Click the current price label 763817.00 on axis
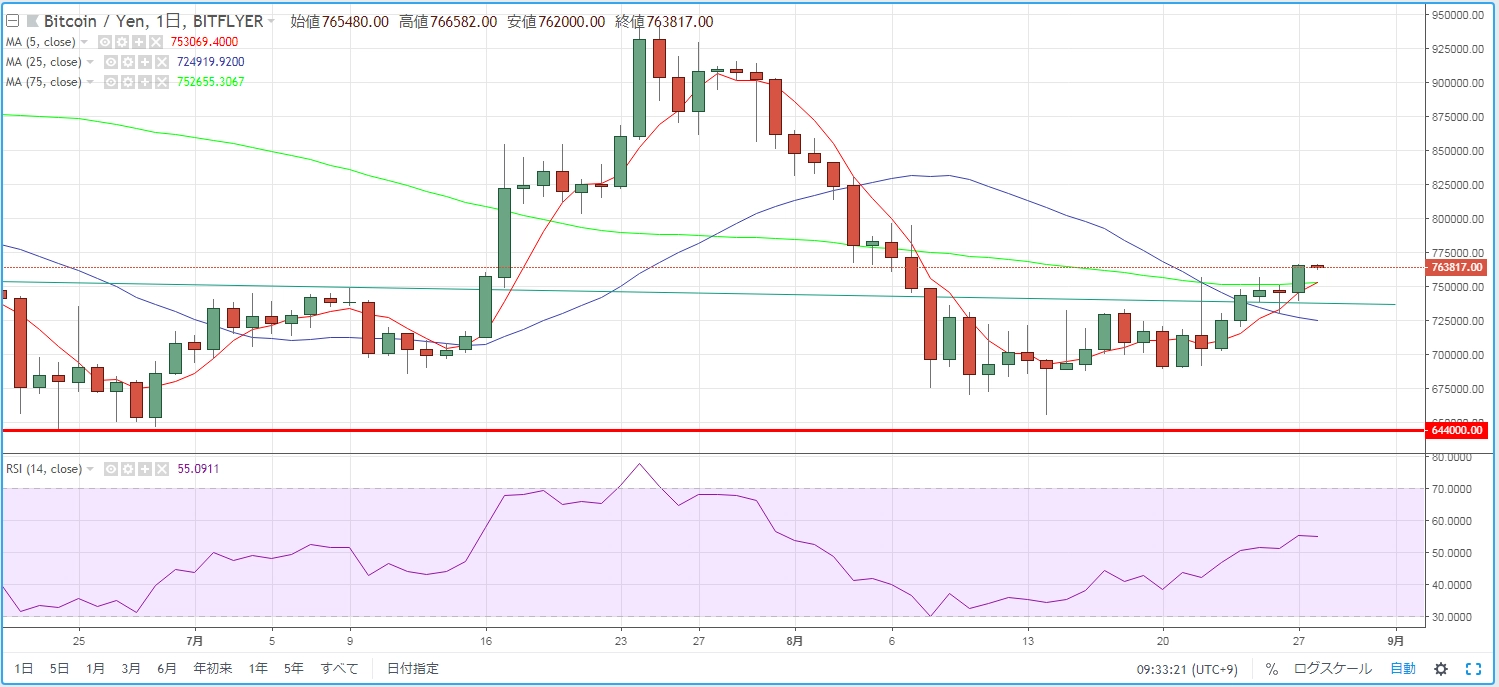The image size is (1499, 687). tap(1457, 267)
